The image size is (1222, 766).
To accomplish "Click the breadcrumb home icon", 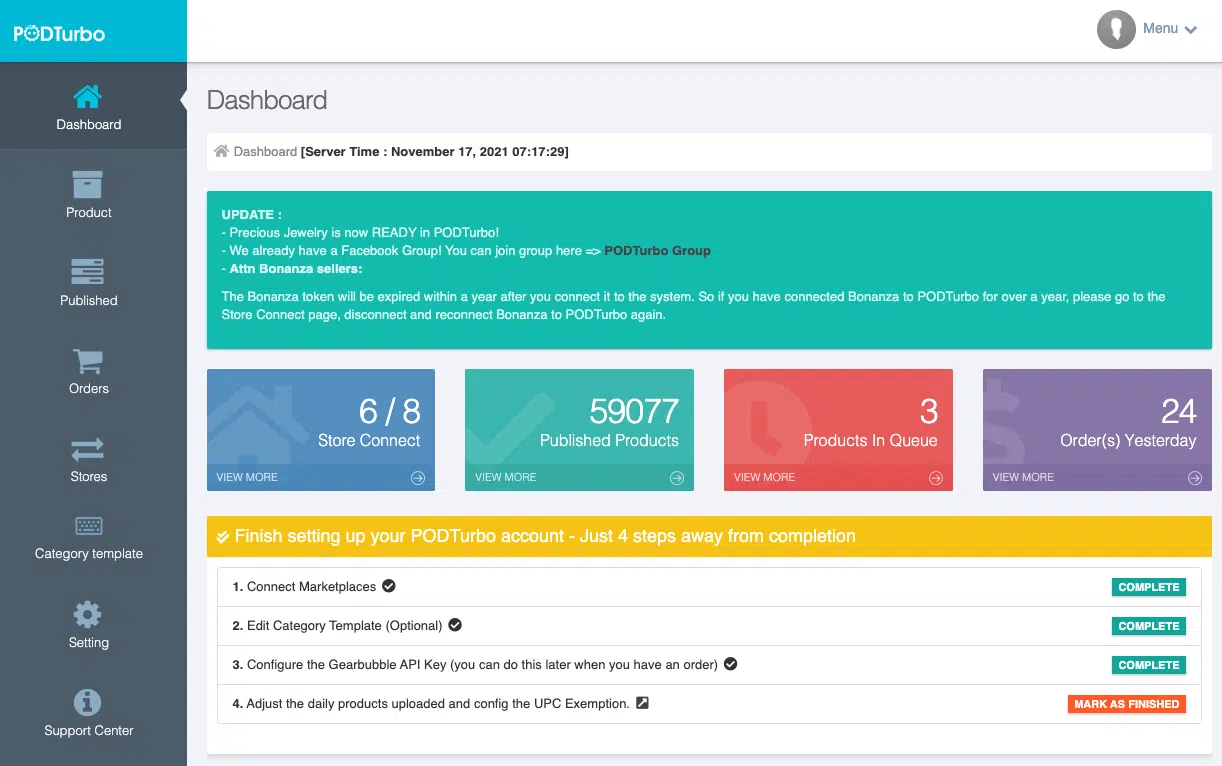I will (x=222, y=152).
